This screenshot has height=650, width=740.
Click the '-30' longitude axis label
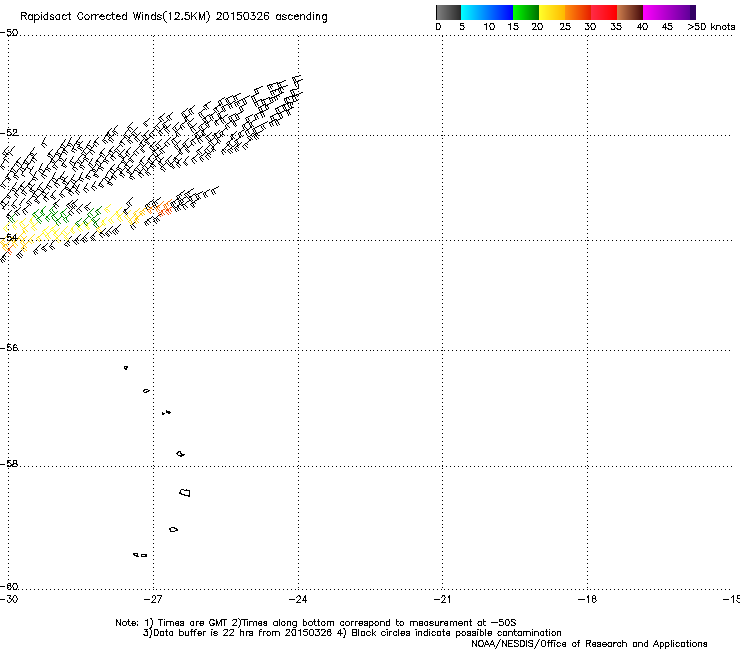[x=9, y=599]
